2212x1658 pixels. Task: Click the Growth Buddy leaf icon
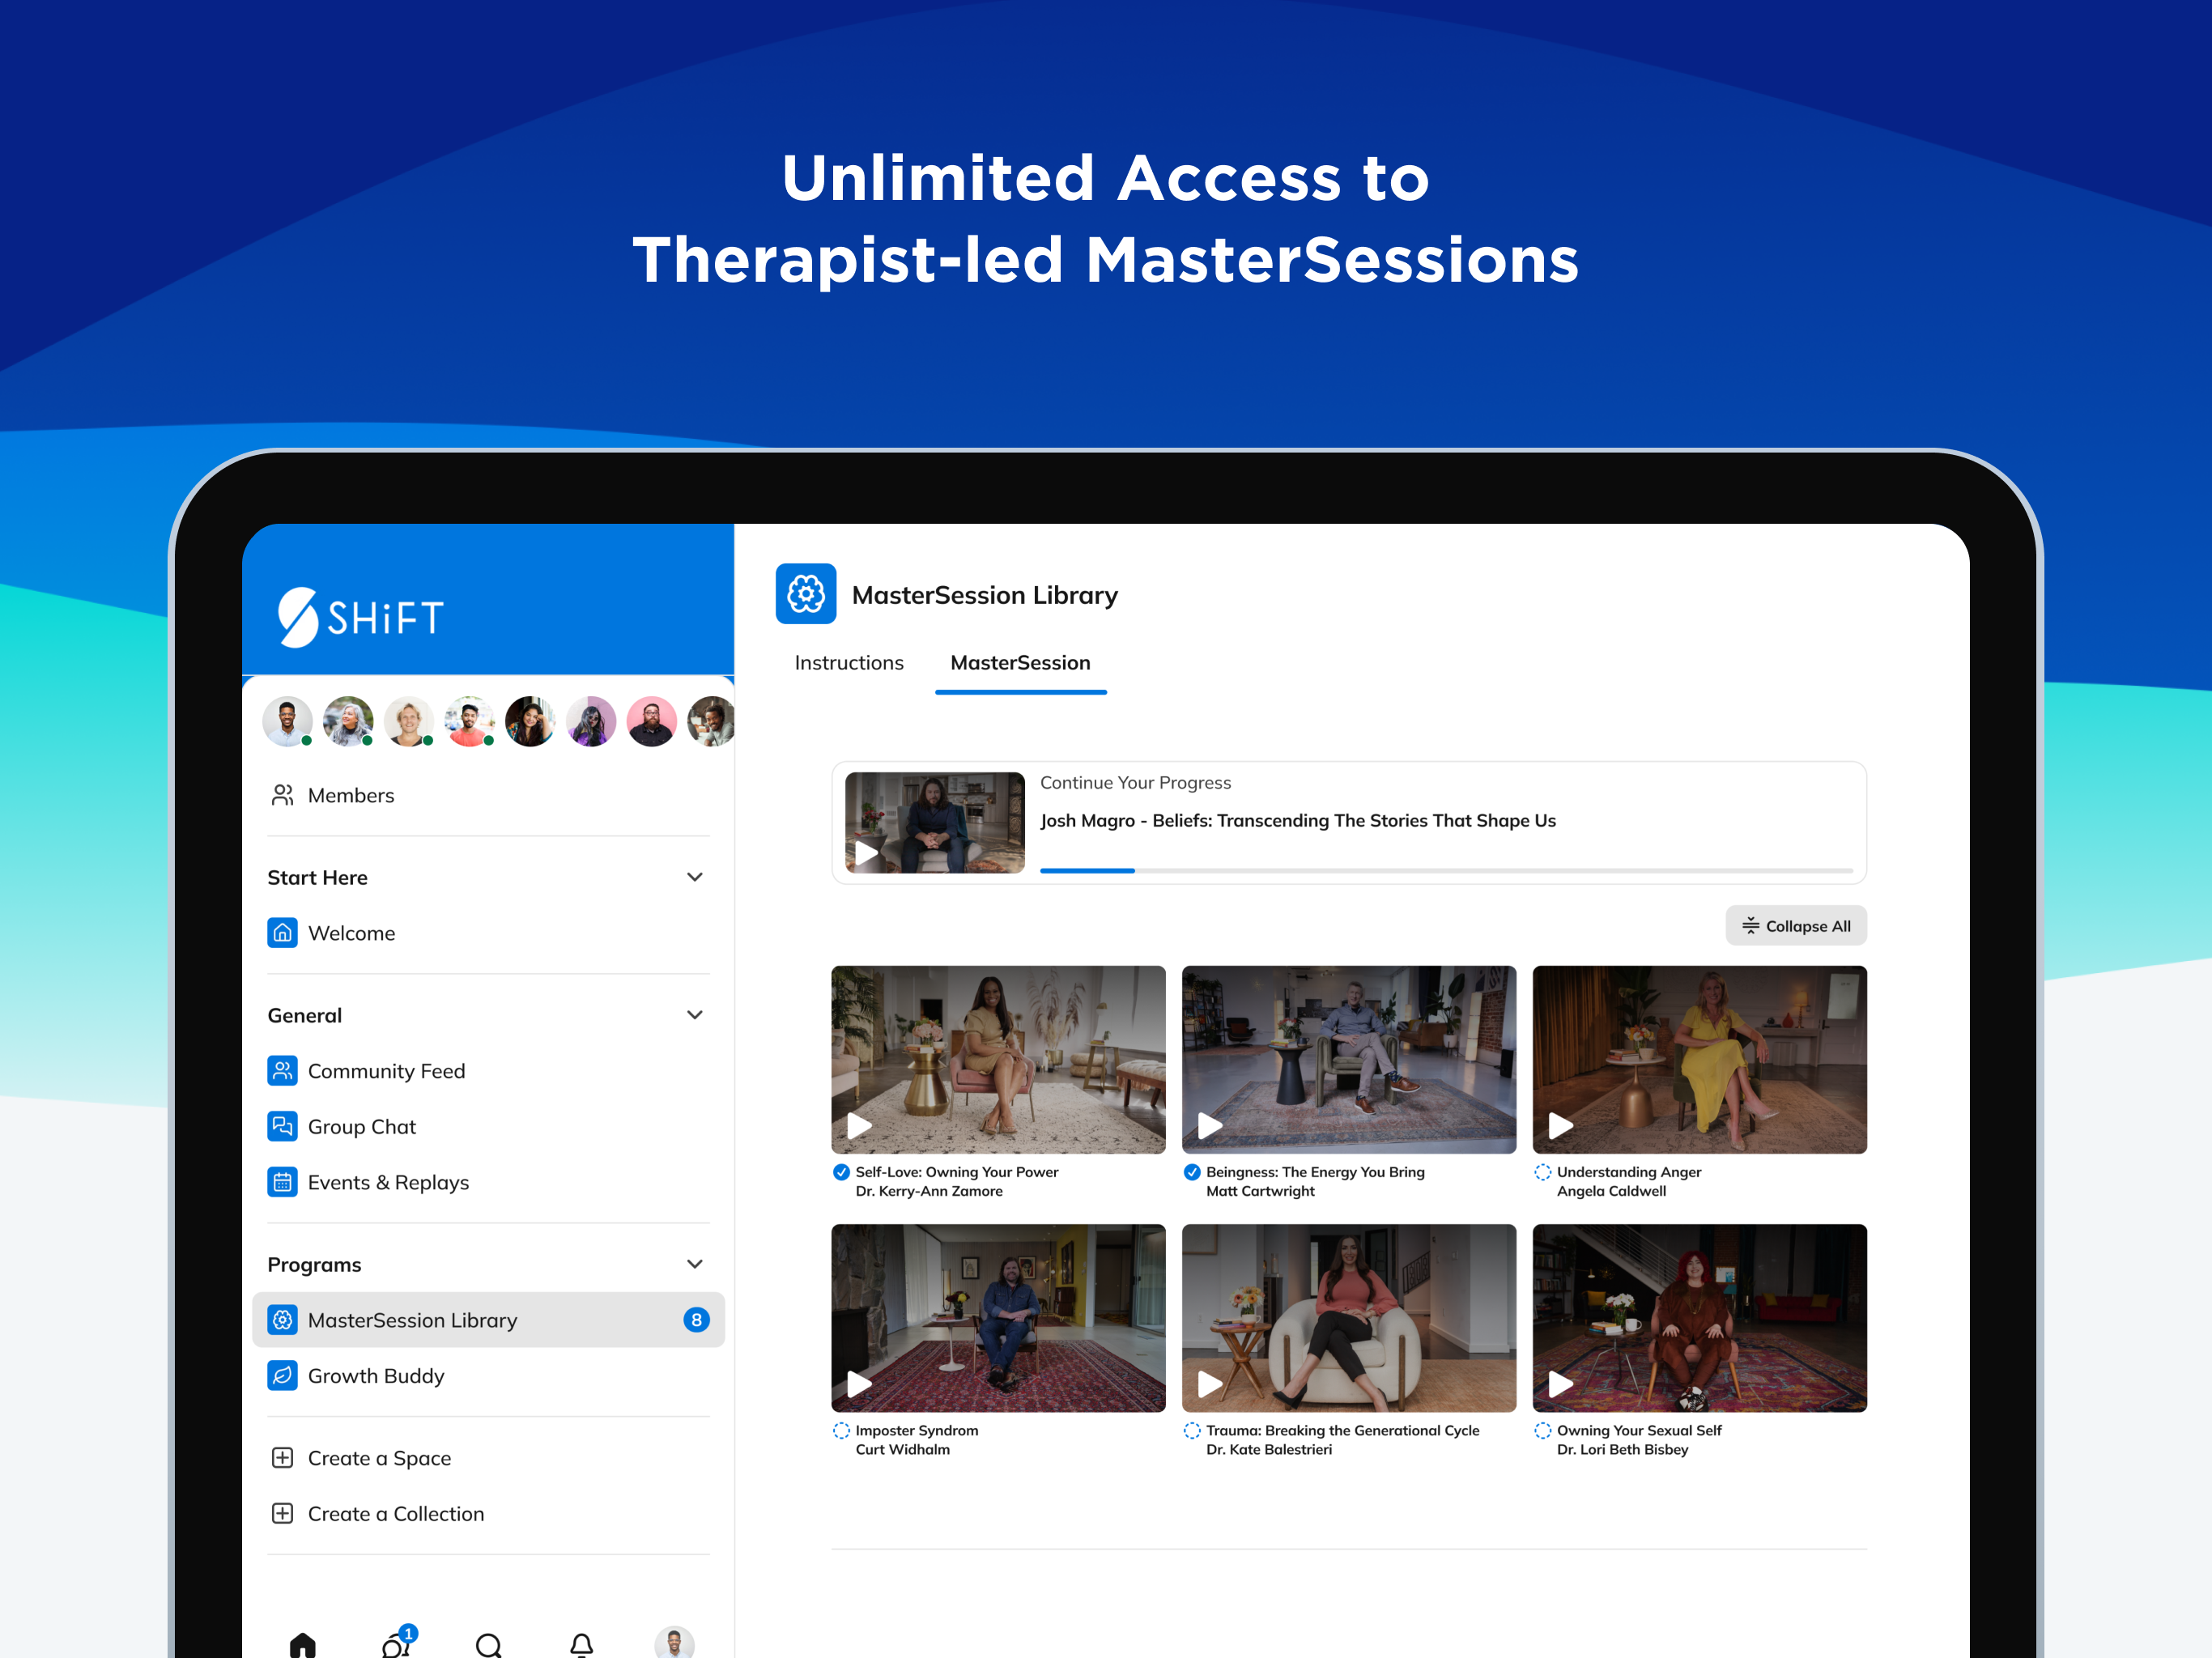283,1376
